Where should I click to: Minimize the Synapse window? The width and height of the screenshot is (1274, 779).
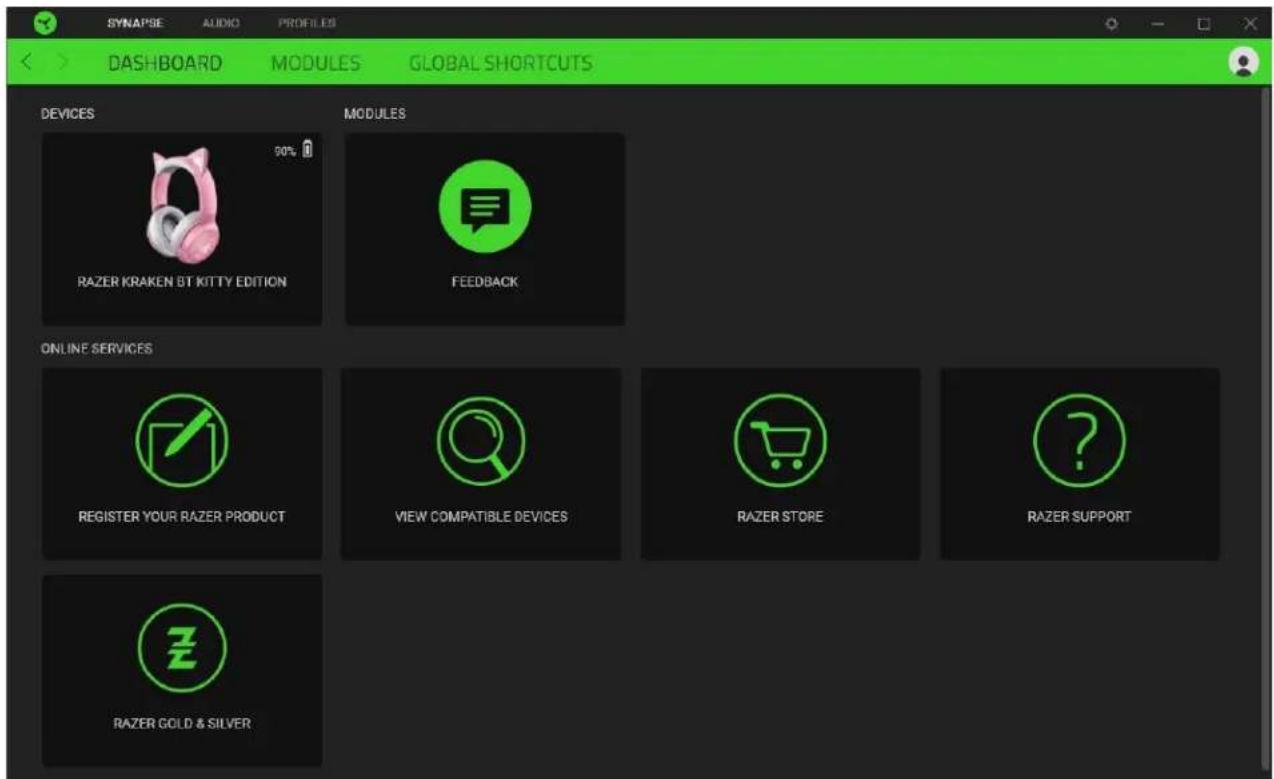pyautogui.click(x=1158, y=23)
